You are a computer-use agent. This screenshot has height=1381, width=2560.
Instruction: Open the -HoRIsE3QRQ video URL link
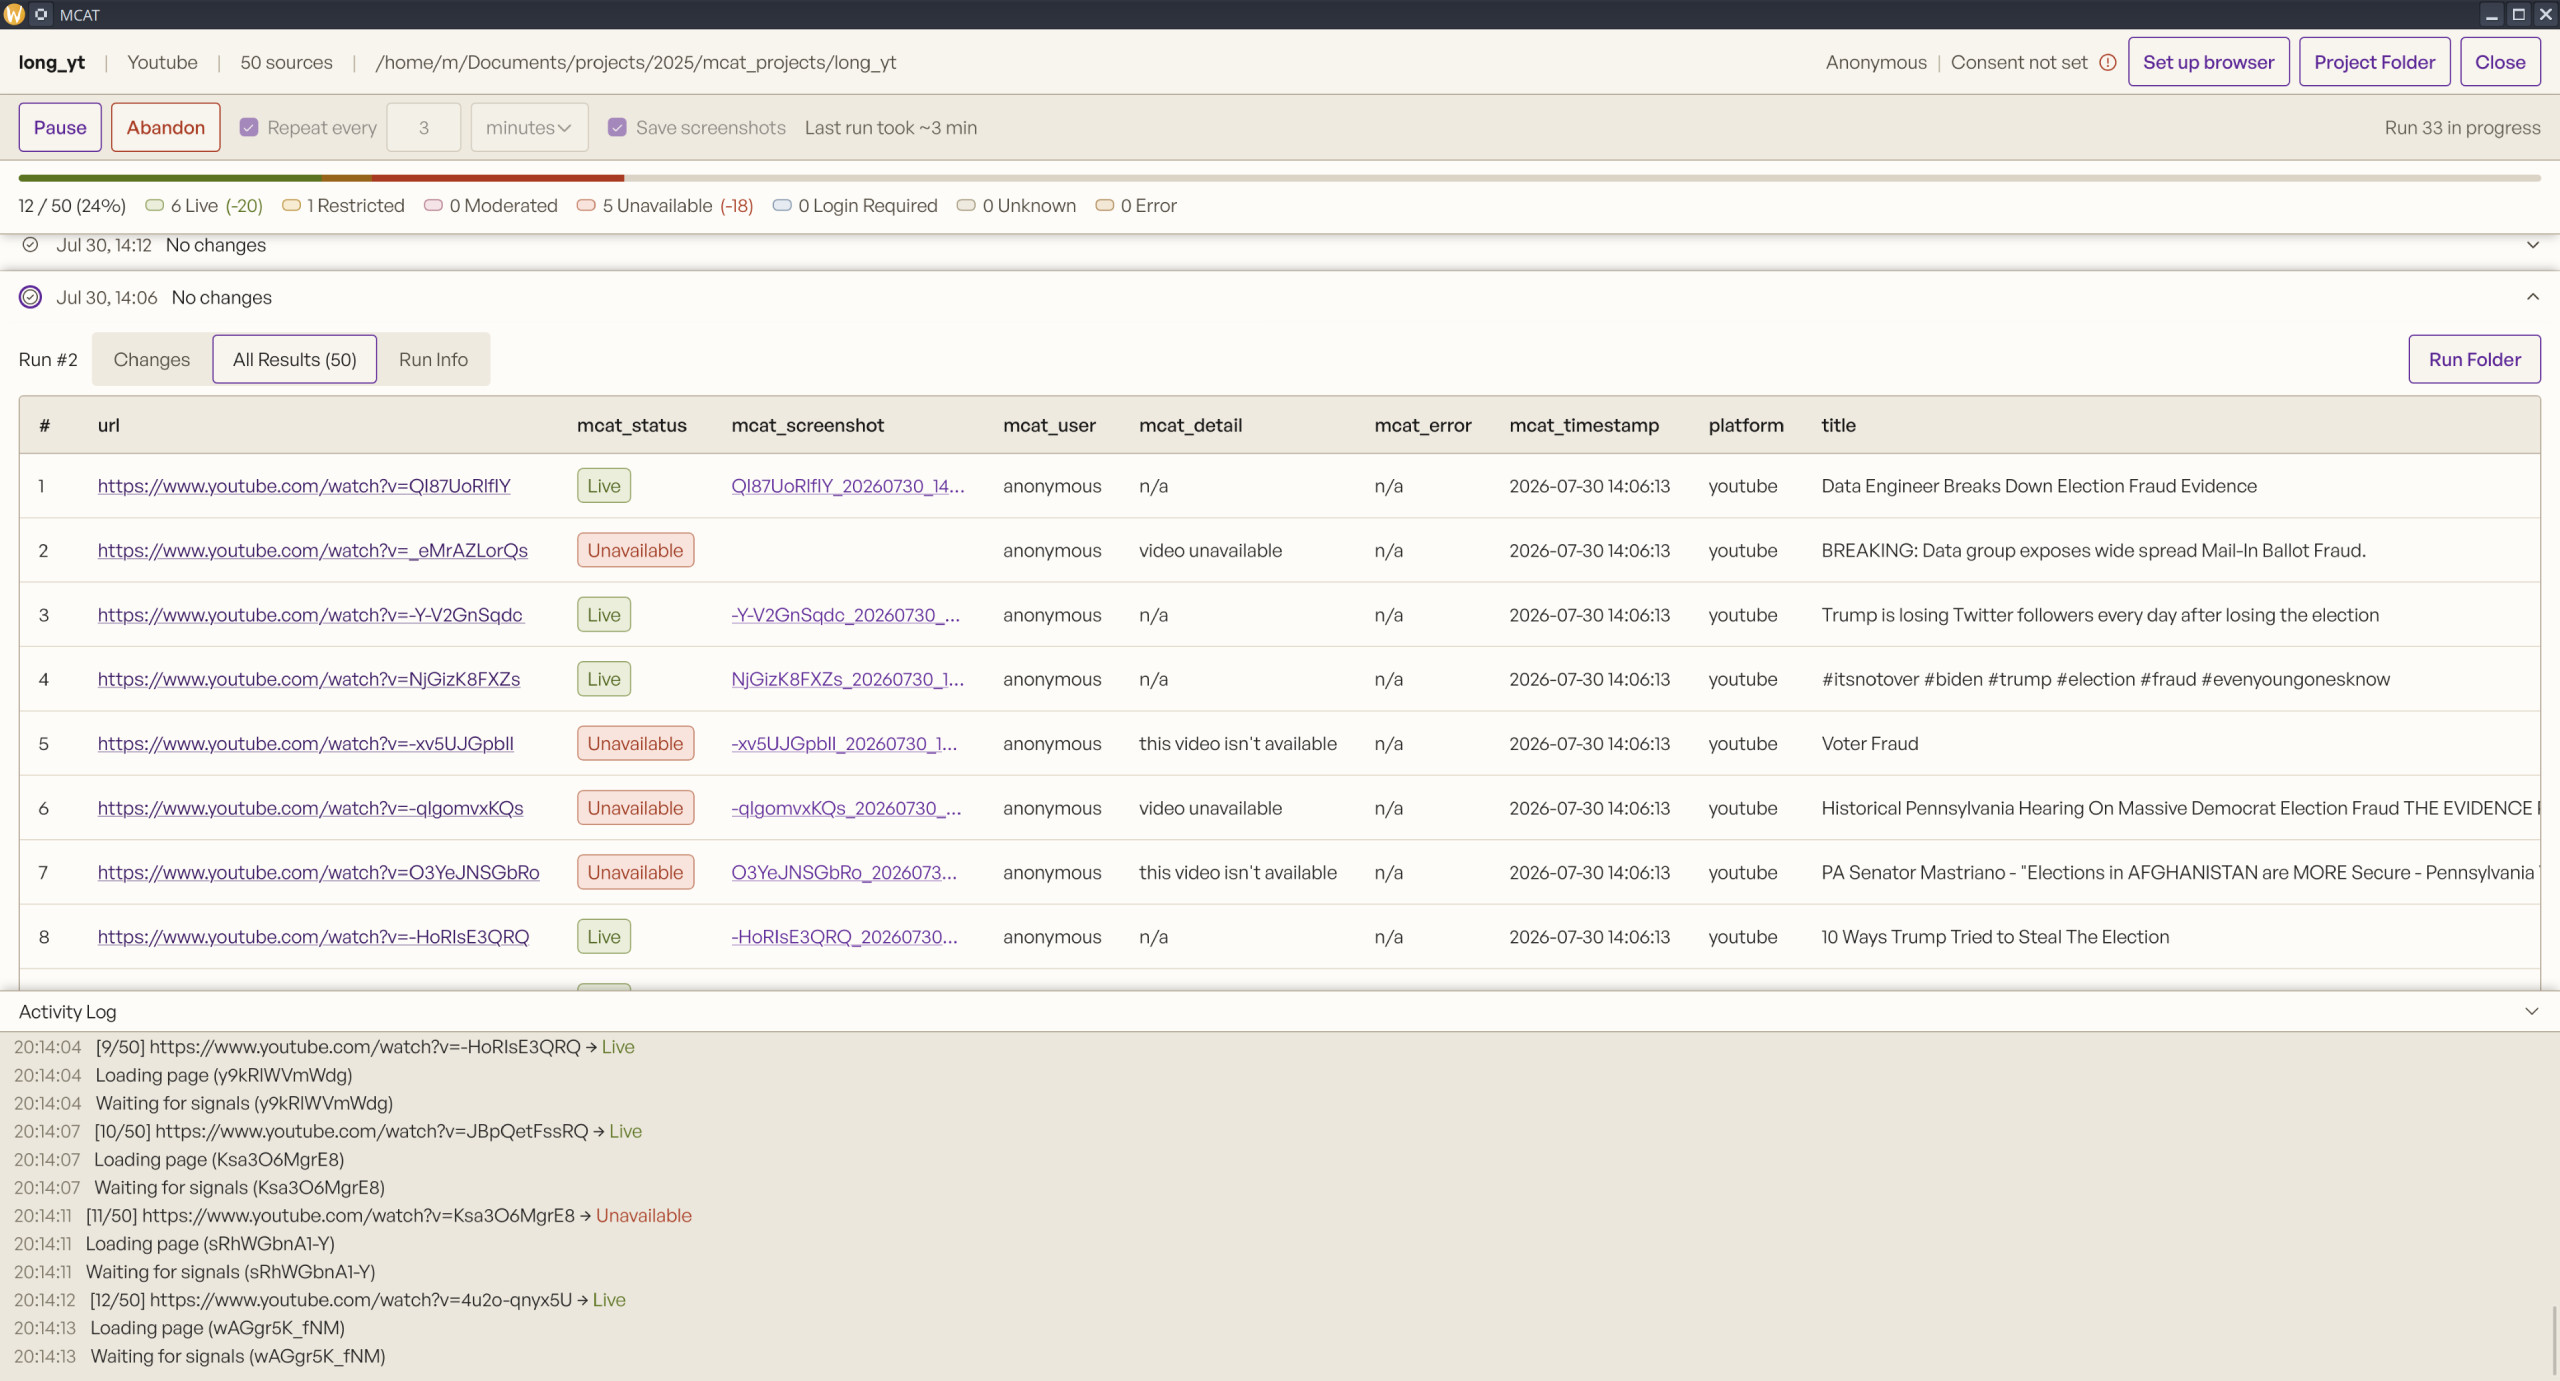[314, 937]
